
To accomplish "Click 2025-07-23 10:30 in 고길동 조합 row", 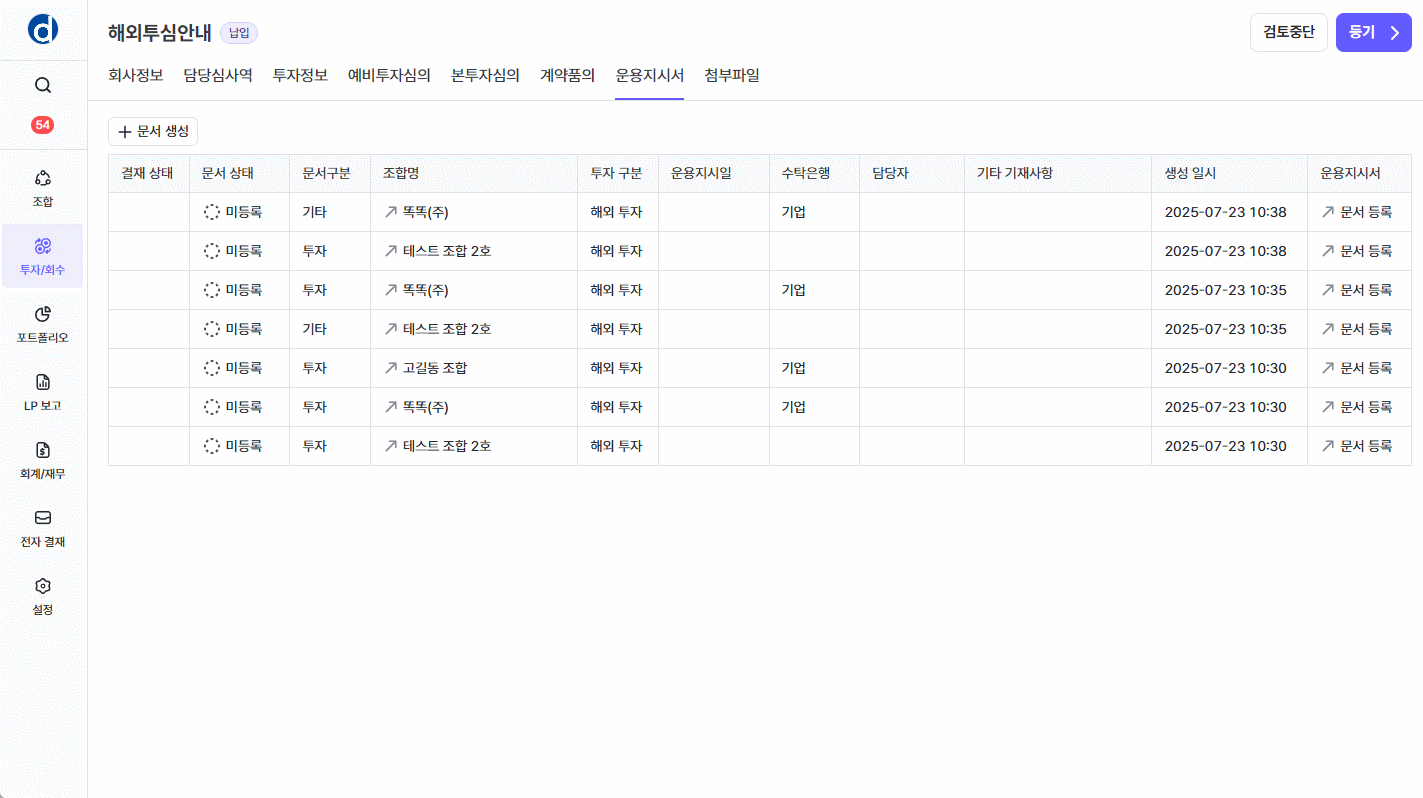I will [x=1226, y=368].
